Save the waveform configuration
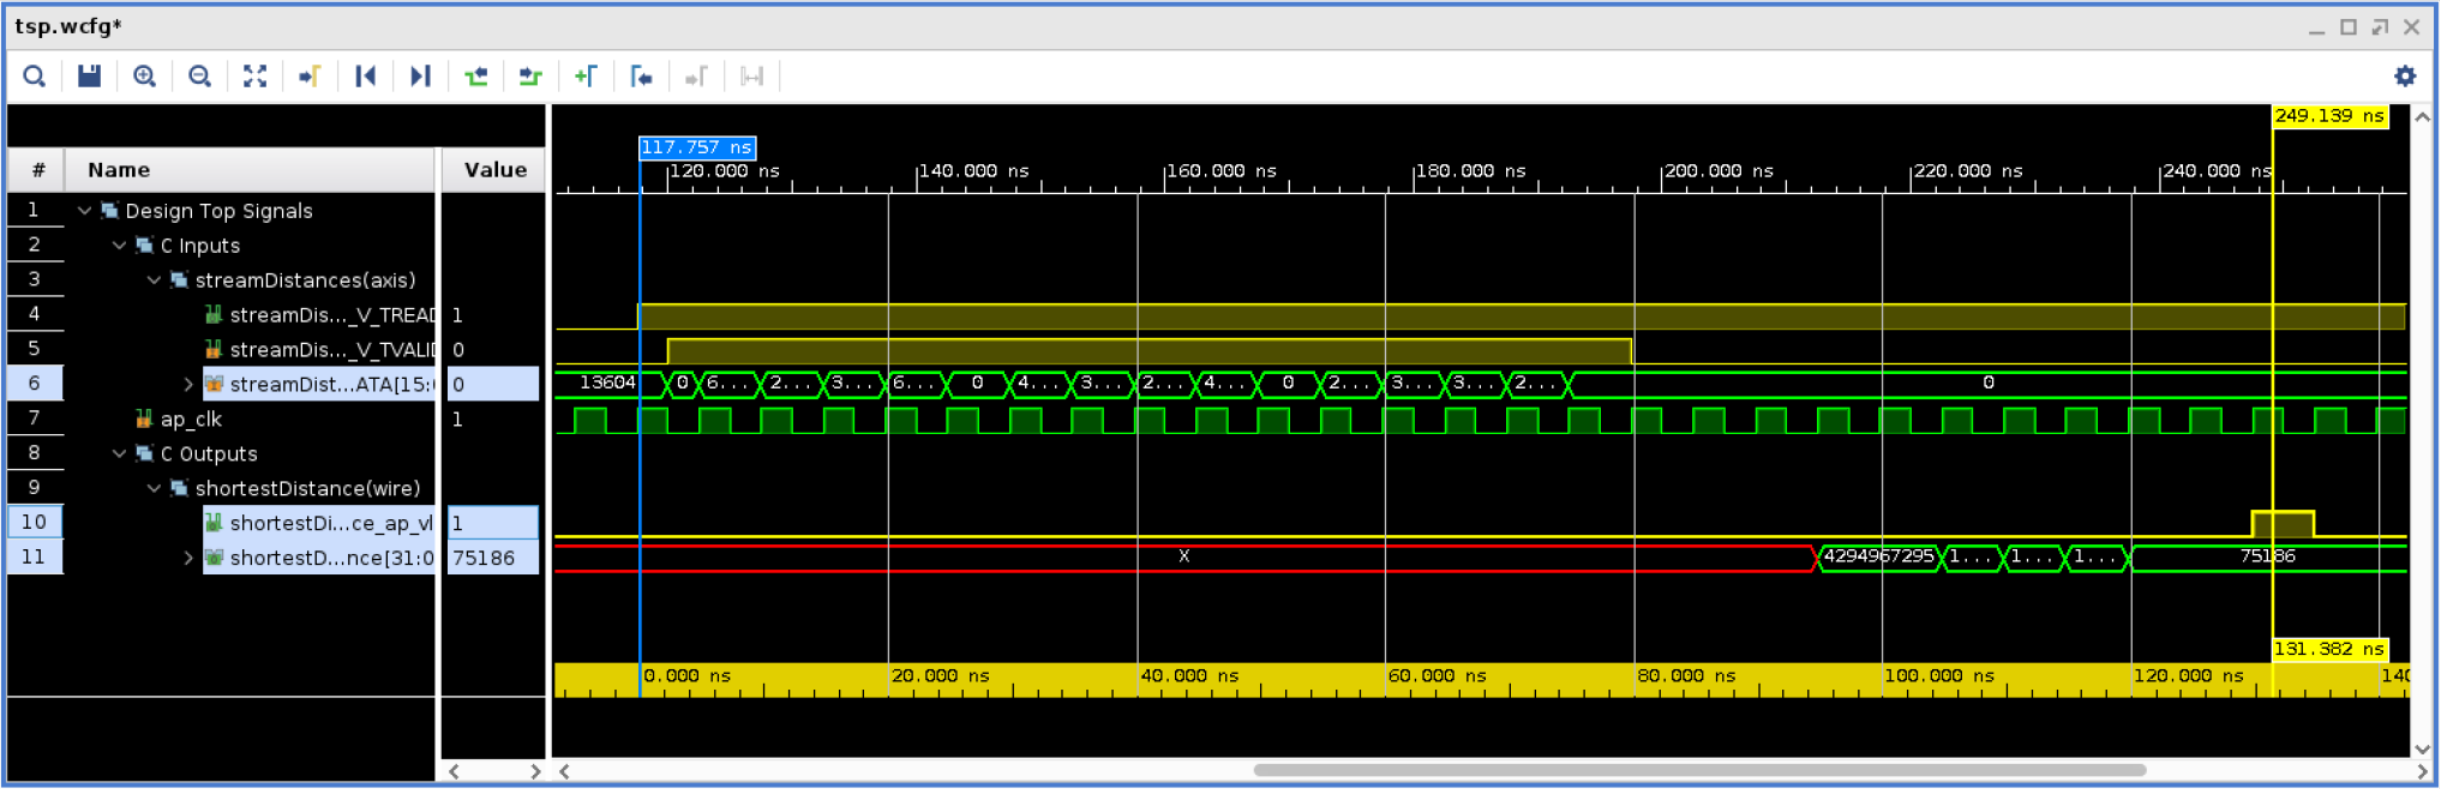Screen dimensions: 2440x789 pyautogui.click(x=89, y=76)
